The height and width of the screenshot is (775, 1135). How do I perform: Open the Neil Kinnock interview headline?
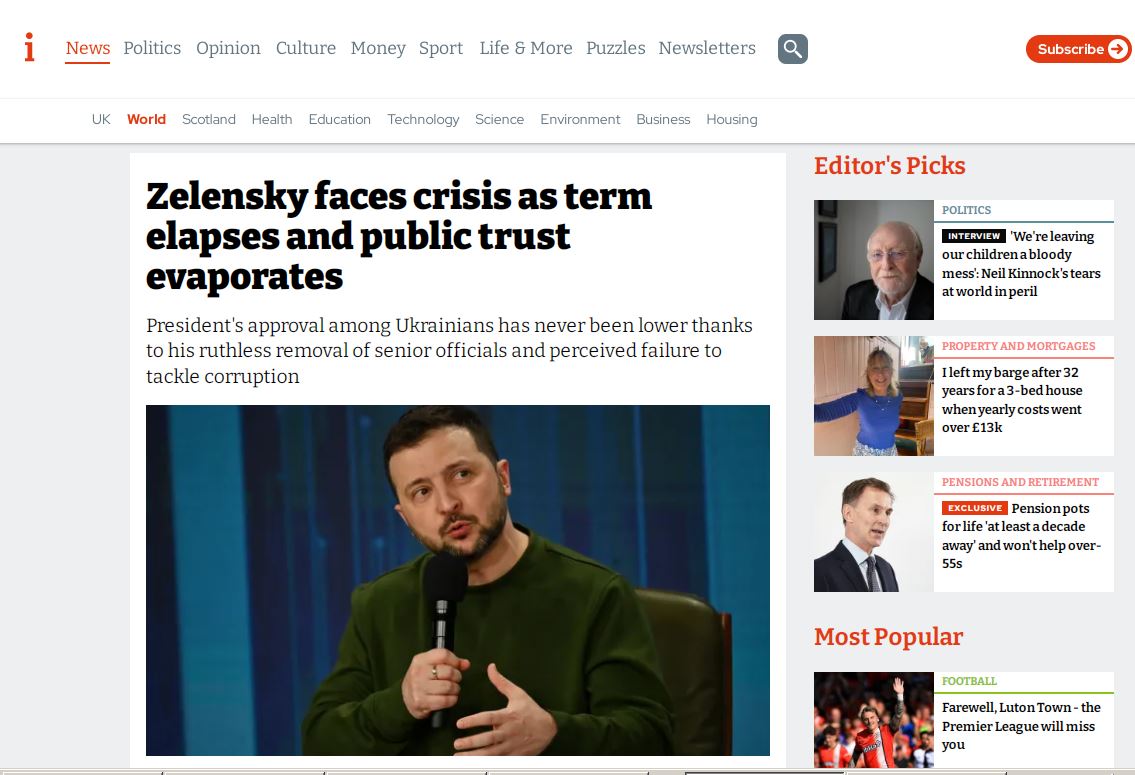coord(1021,263)
